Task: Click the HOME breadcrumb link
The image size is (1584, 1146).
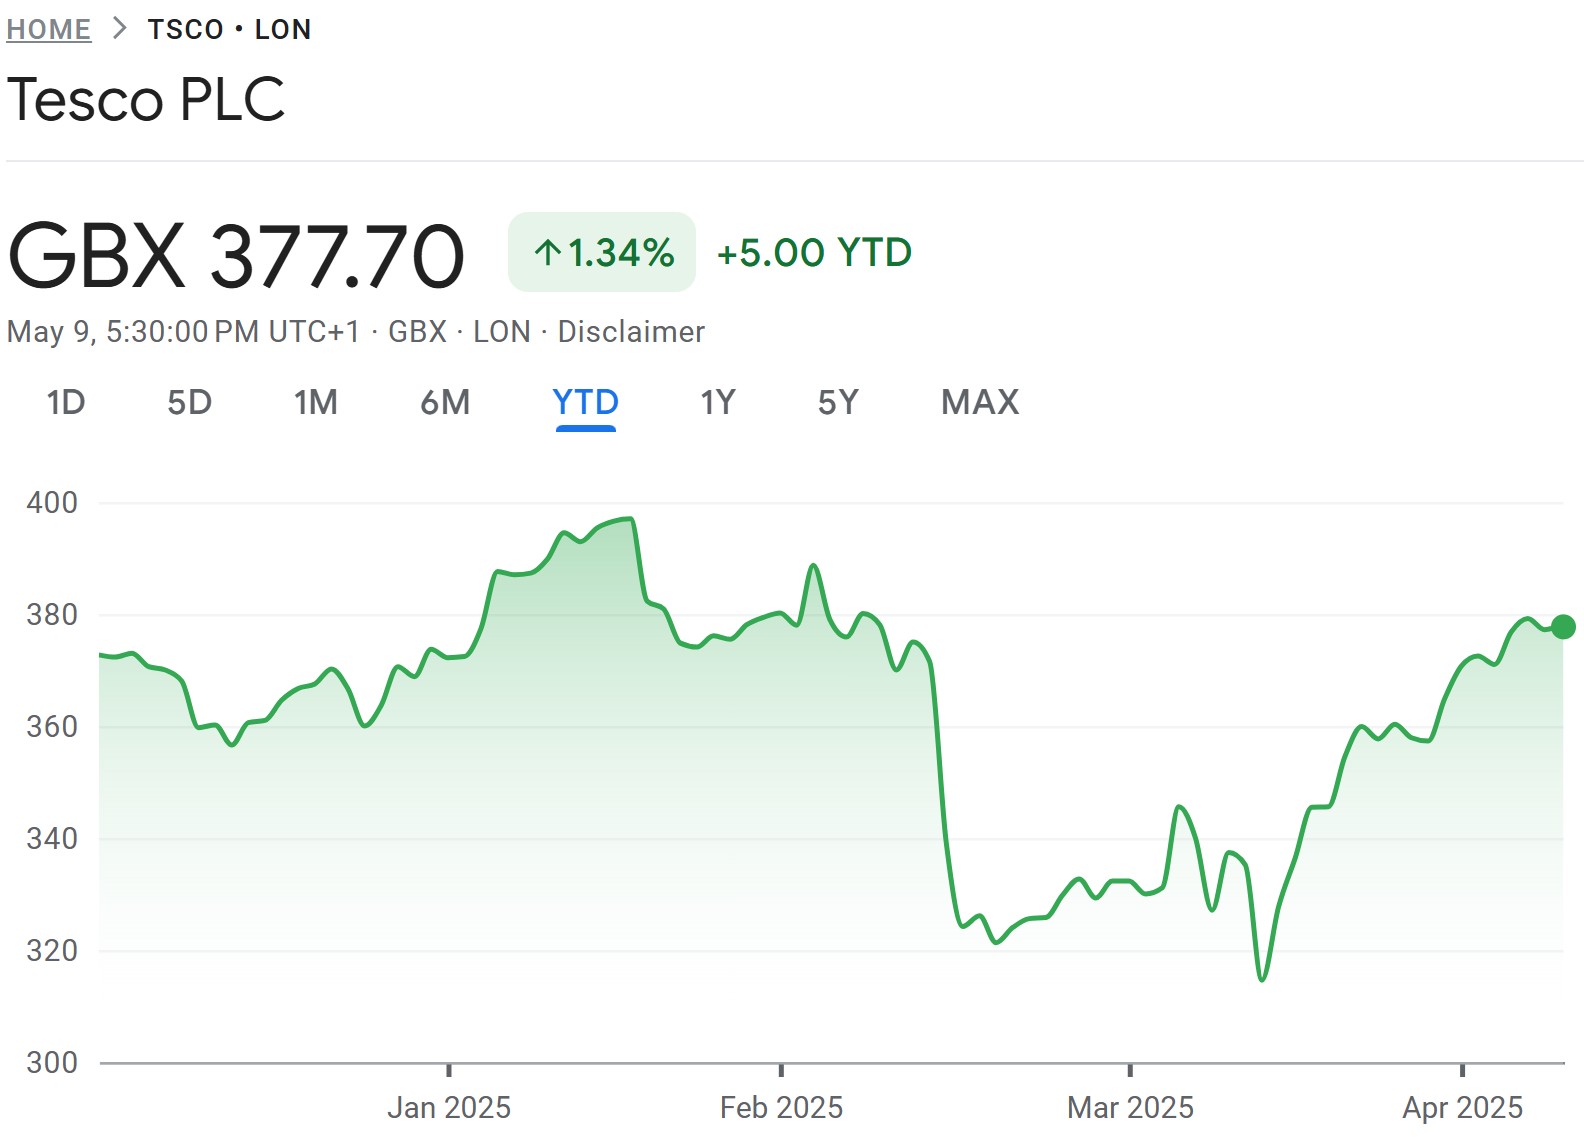Action: pyautogui.click(x=48, y=29)
